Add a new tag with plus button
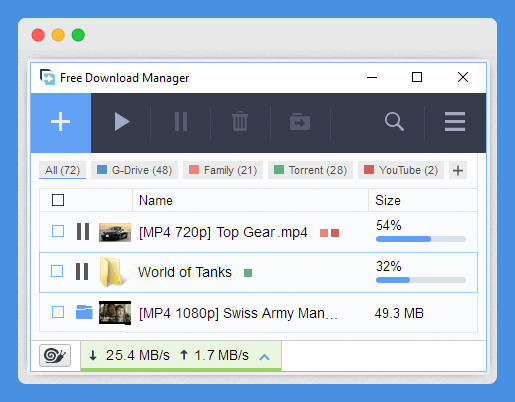The image size is (515, 402). 458,170
